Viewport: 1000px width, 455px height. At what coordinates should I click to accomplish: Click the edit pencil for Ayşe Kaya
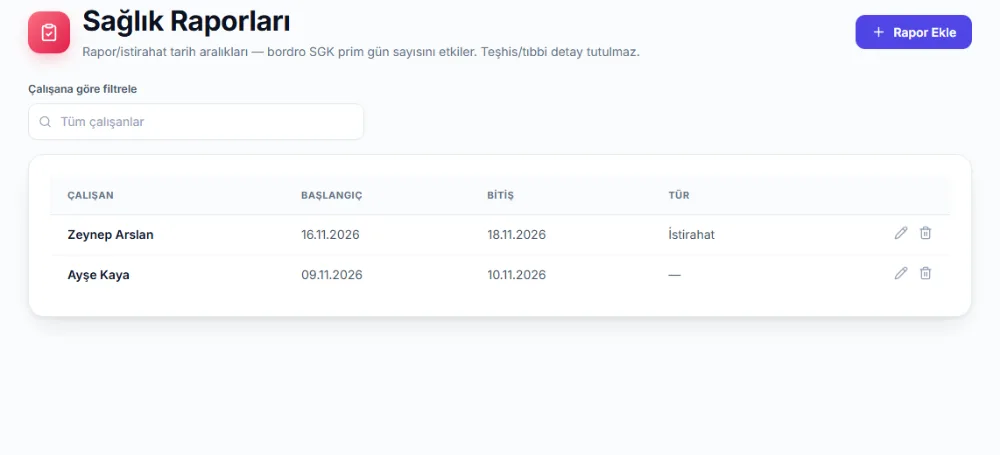tap(901, 273)
